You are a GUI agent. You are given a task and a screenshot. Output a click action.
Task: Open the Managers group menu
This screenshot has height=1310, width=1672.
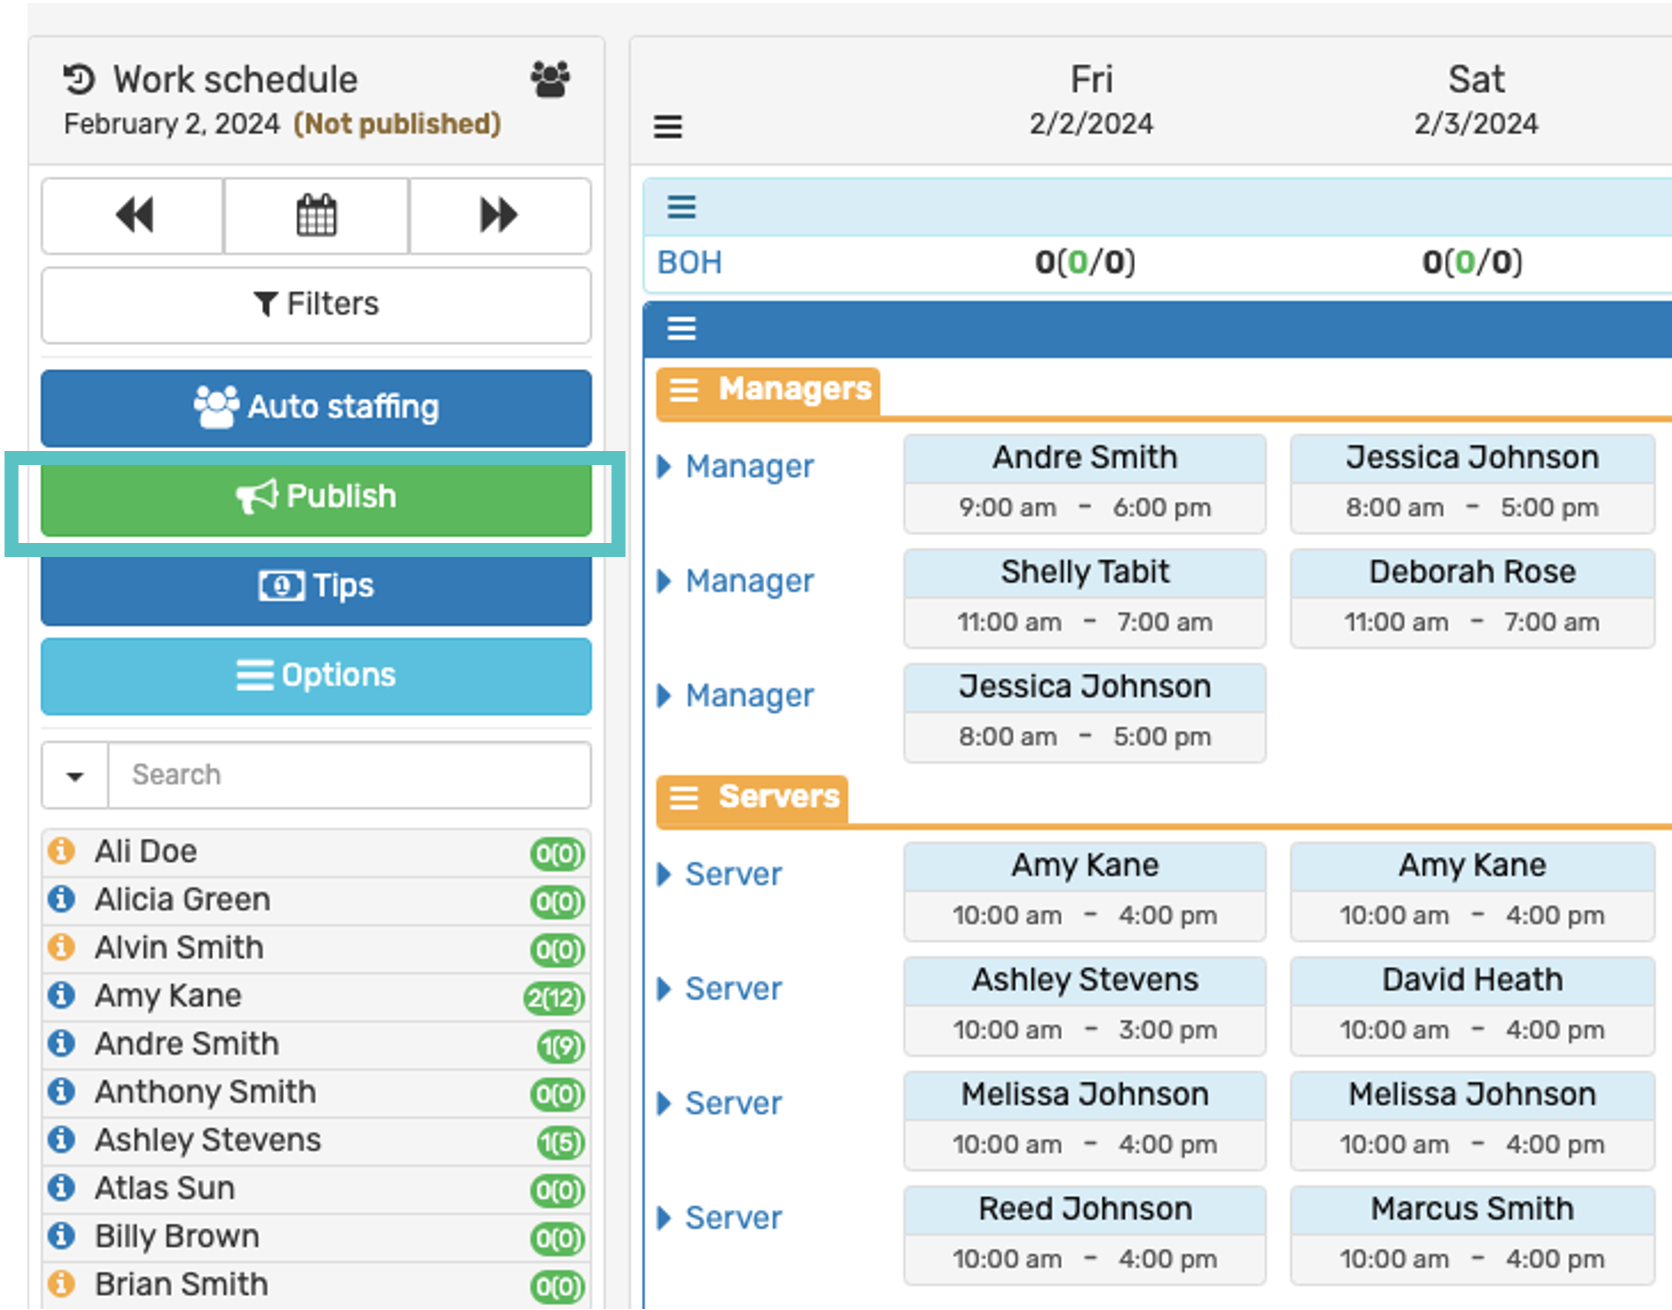(684, 389)
